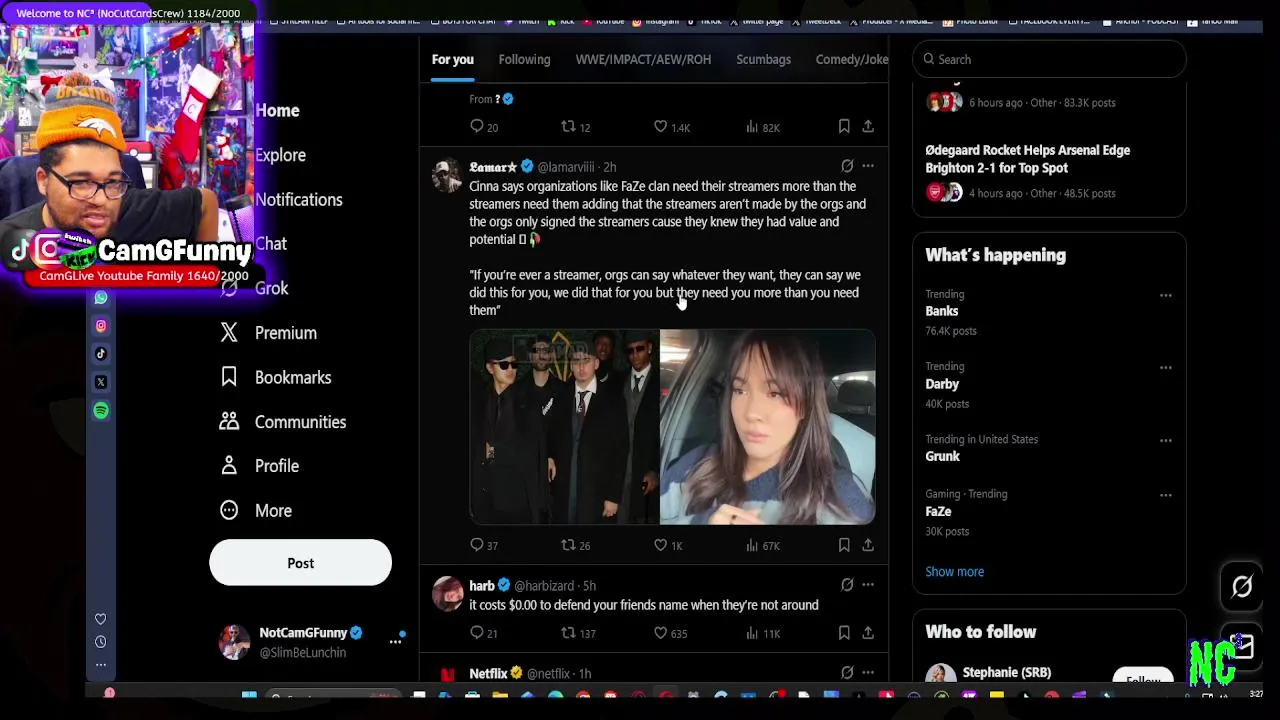This screenshot has width=1280, height=720.
Task: Open the Darby trending topic
Action: [942, 384]
